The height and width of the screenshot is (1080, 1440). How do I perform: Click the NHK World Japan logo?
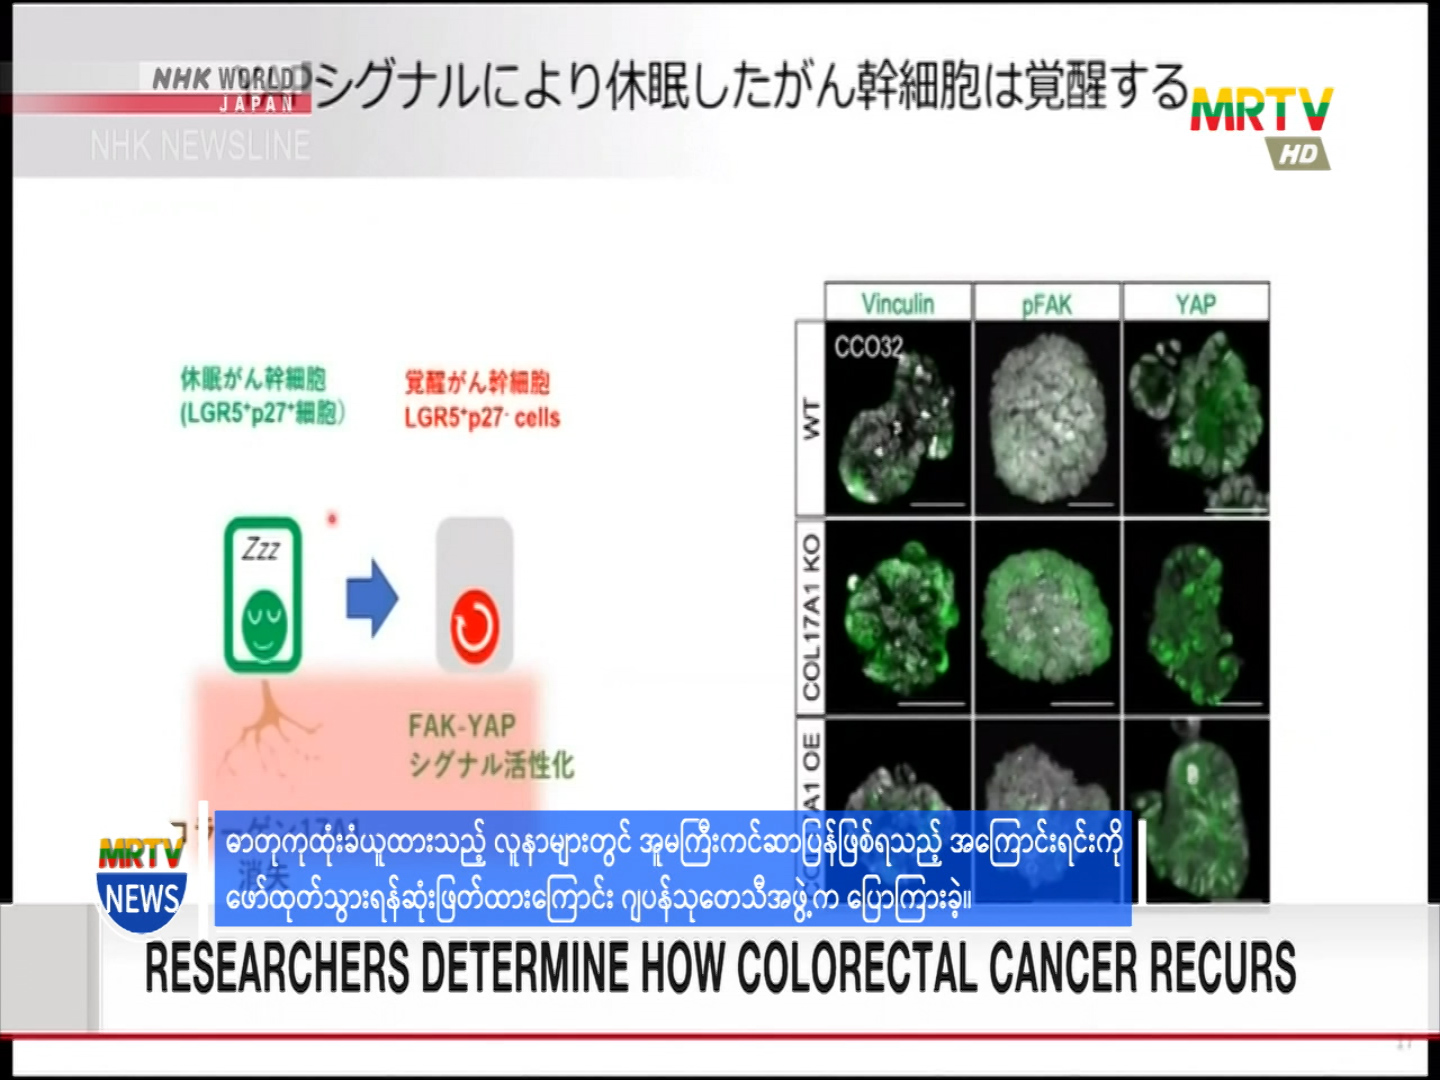click(226, 88)
